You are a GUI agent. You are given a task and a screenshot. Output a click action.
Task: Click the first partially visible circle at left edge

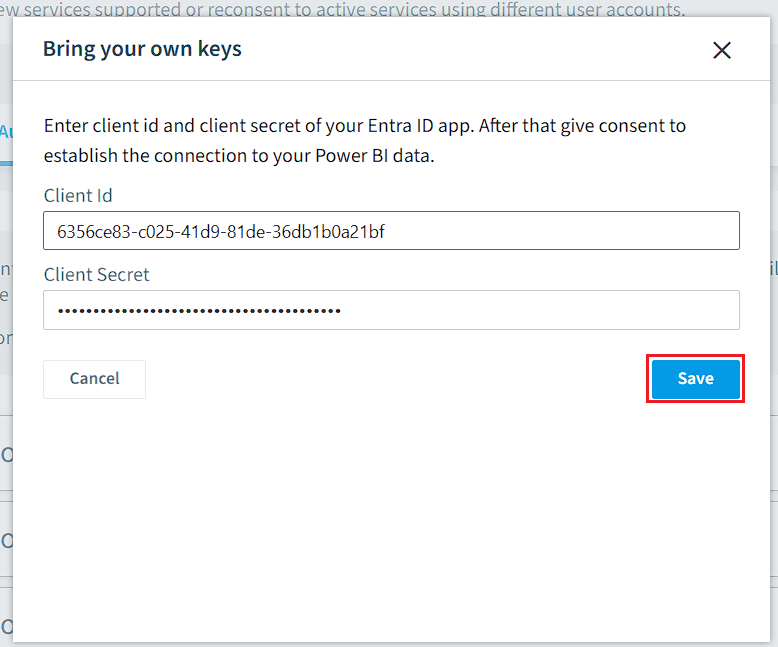click(6, 454)
